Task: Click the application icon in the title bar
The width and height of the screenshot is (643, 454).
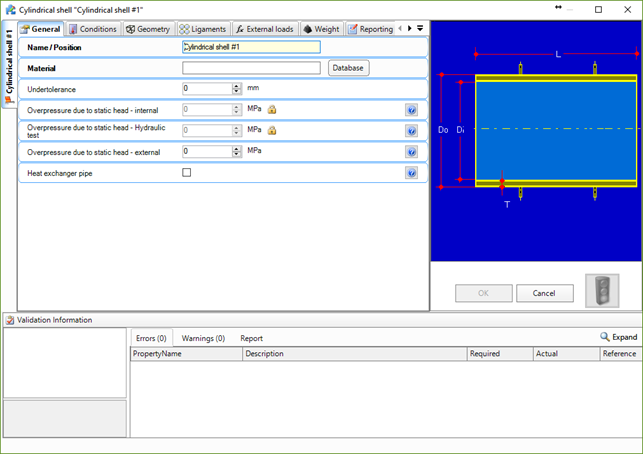Action: pos(10,9)
